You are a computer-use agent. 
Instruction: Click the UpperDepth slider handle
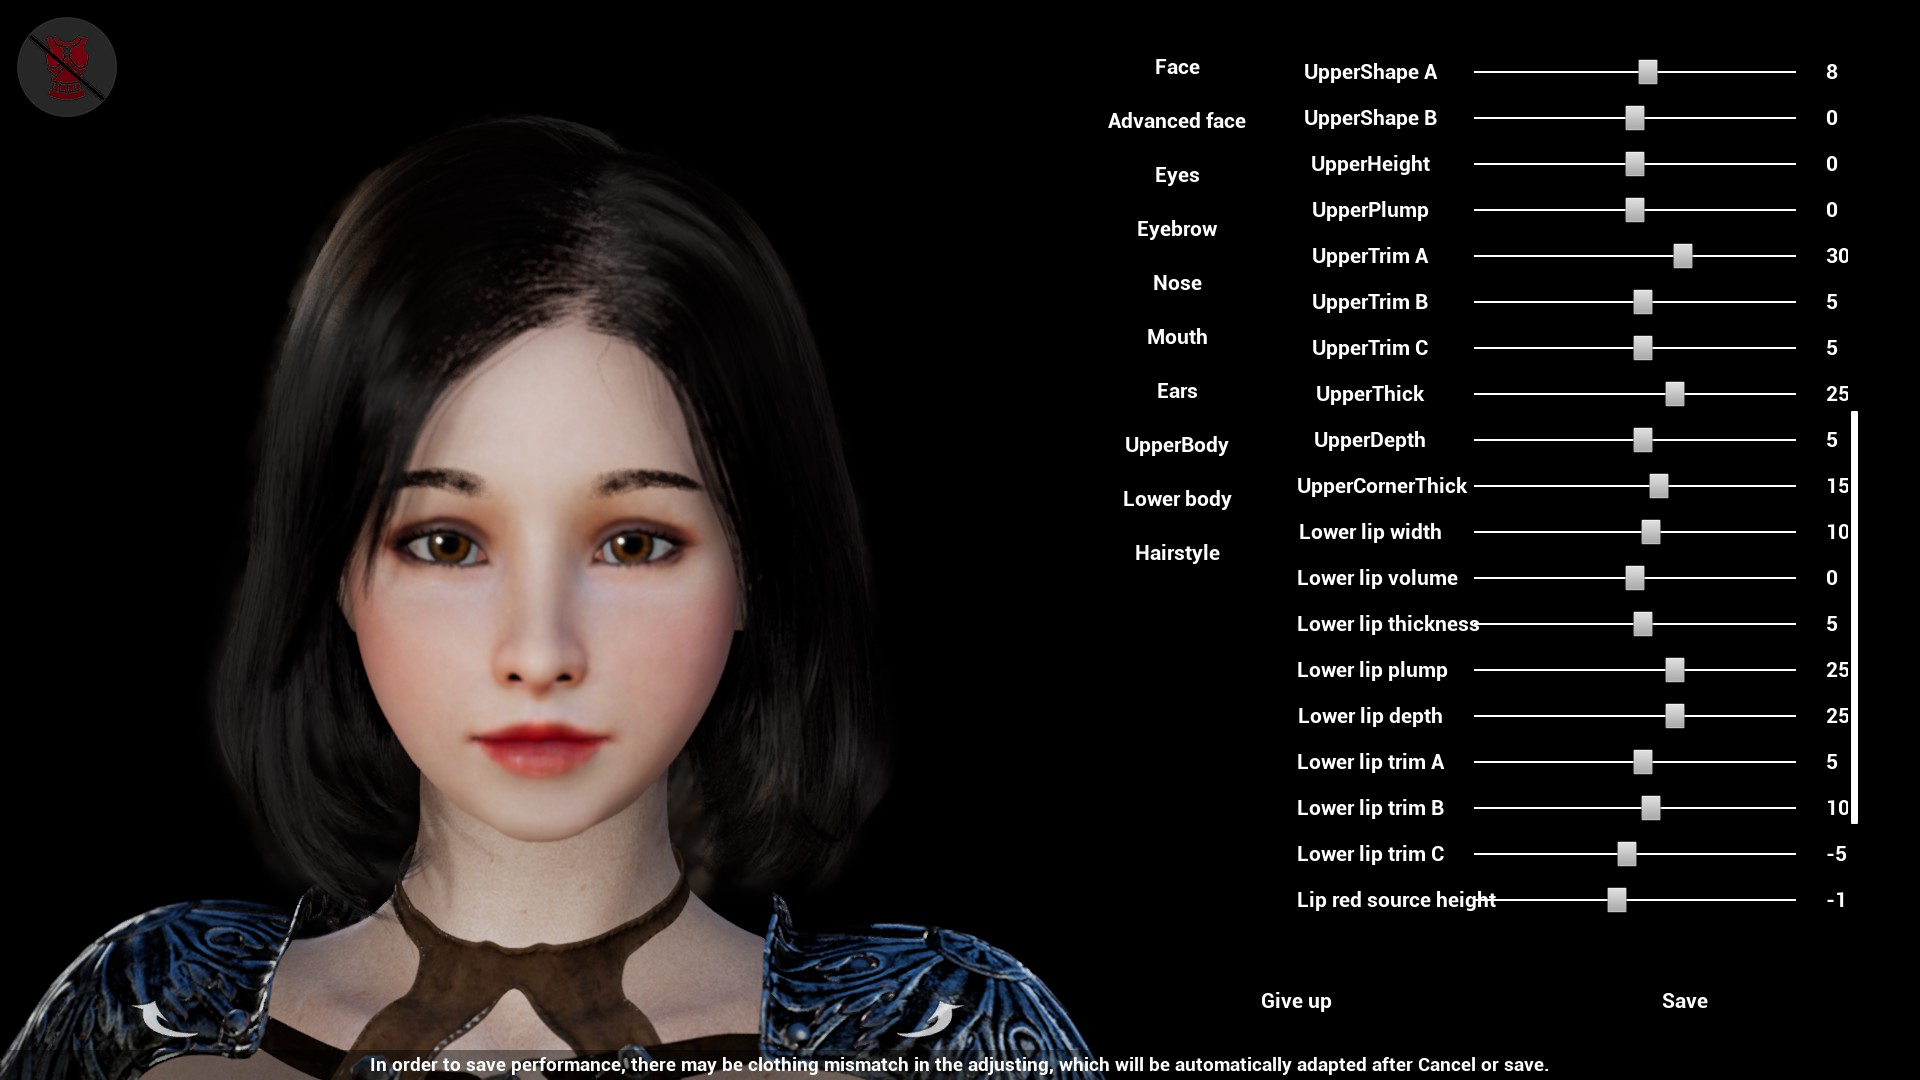tap(1643, 440)
